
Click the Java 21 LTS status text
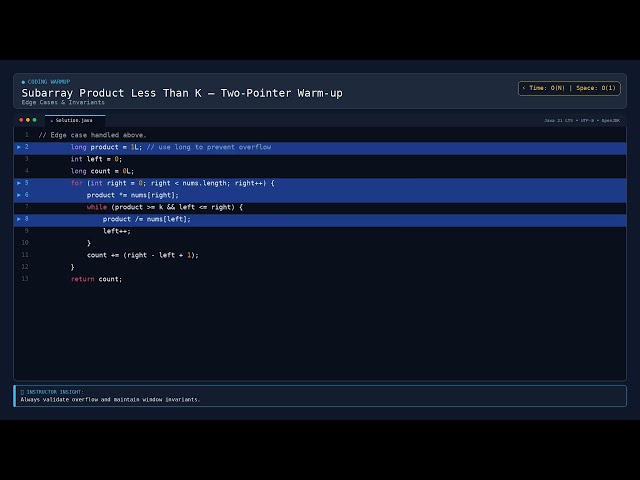coord(582,120)
